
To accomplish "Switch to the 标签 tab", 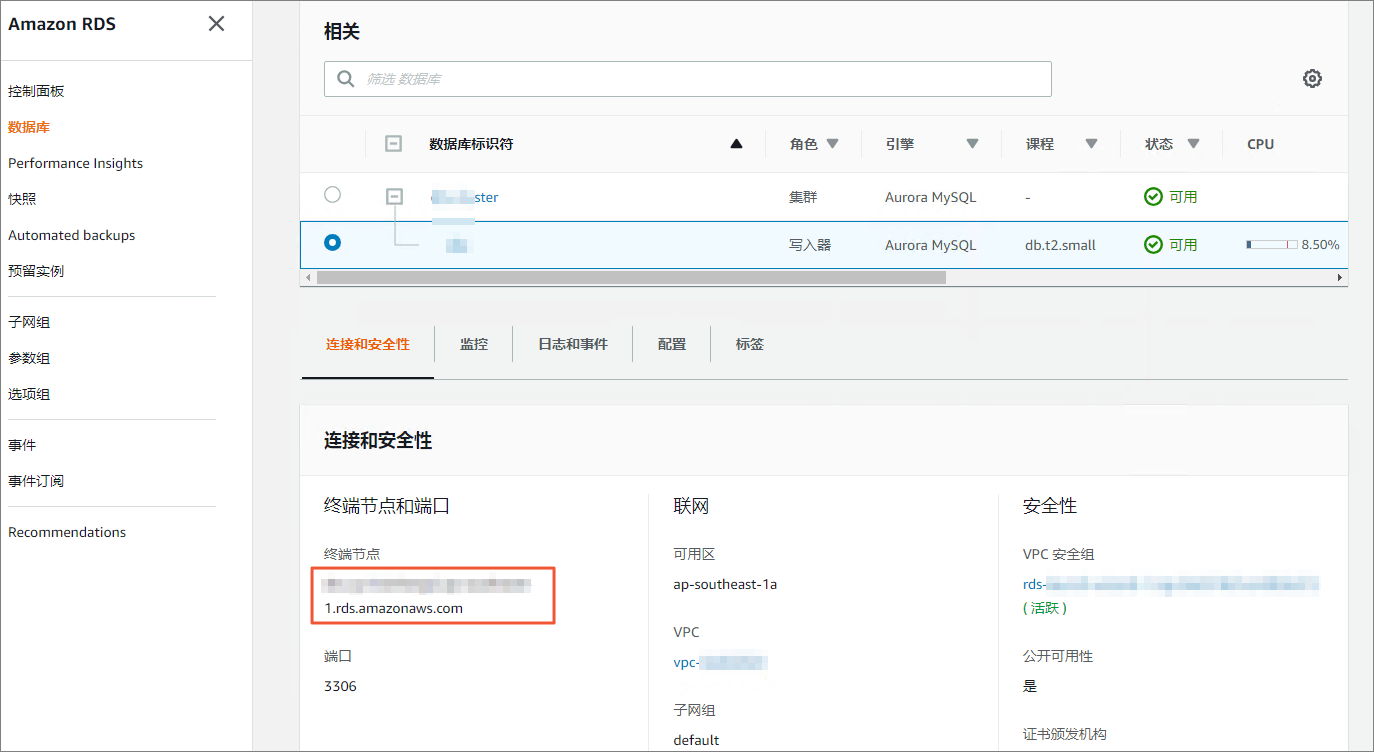I will click(x=750, y=344).
